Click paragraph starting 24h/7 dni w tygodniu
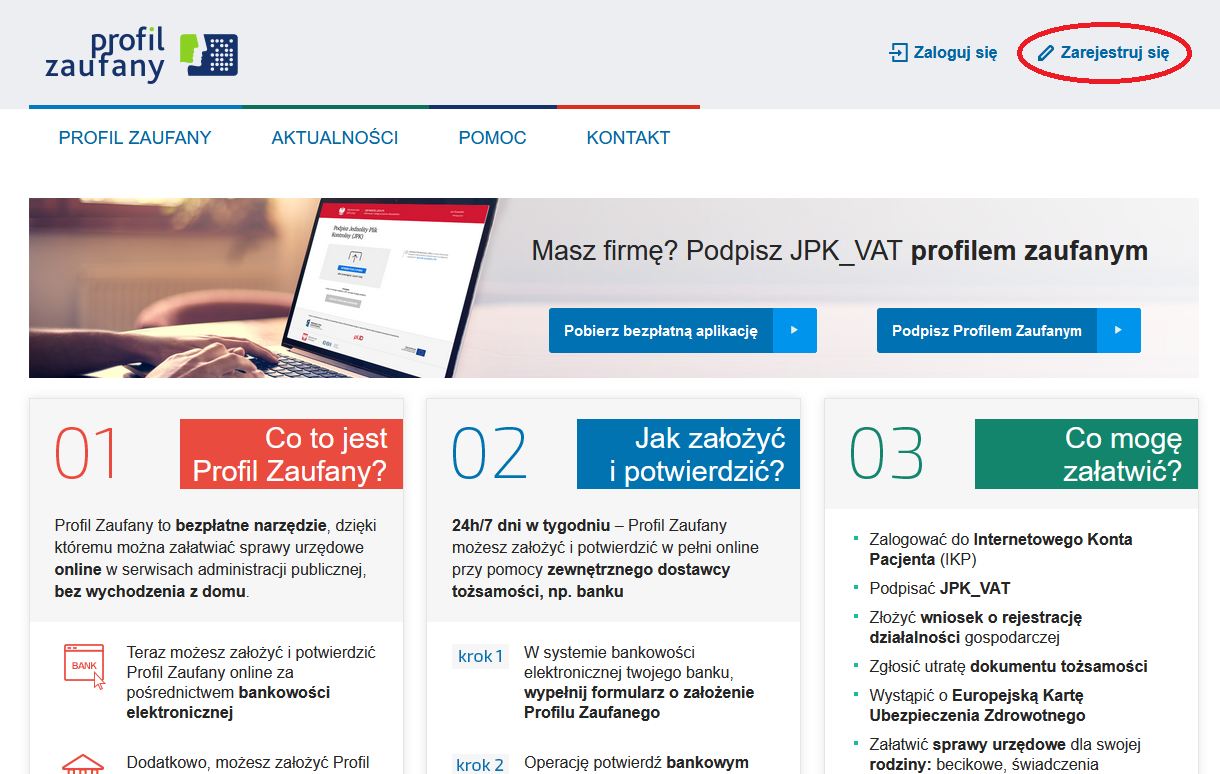The image size is (1220, 774). tap(606, 558)
